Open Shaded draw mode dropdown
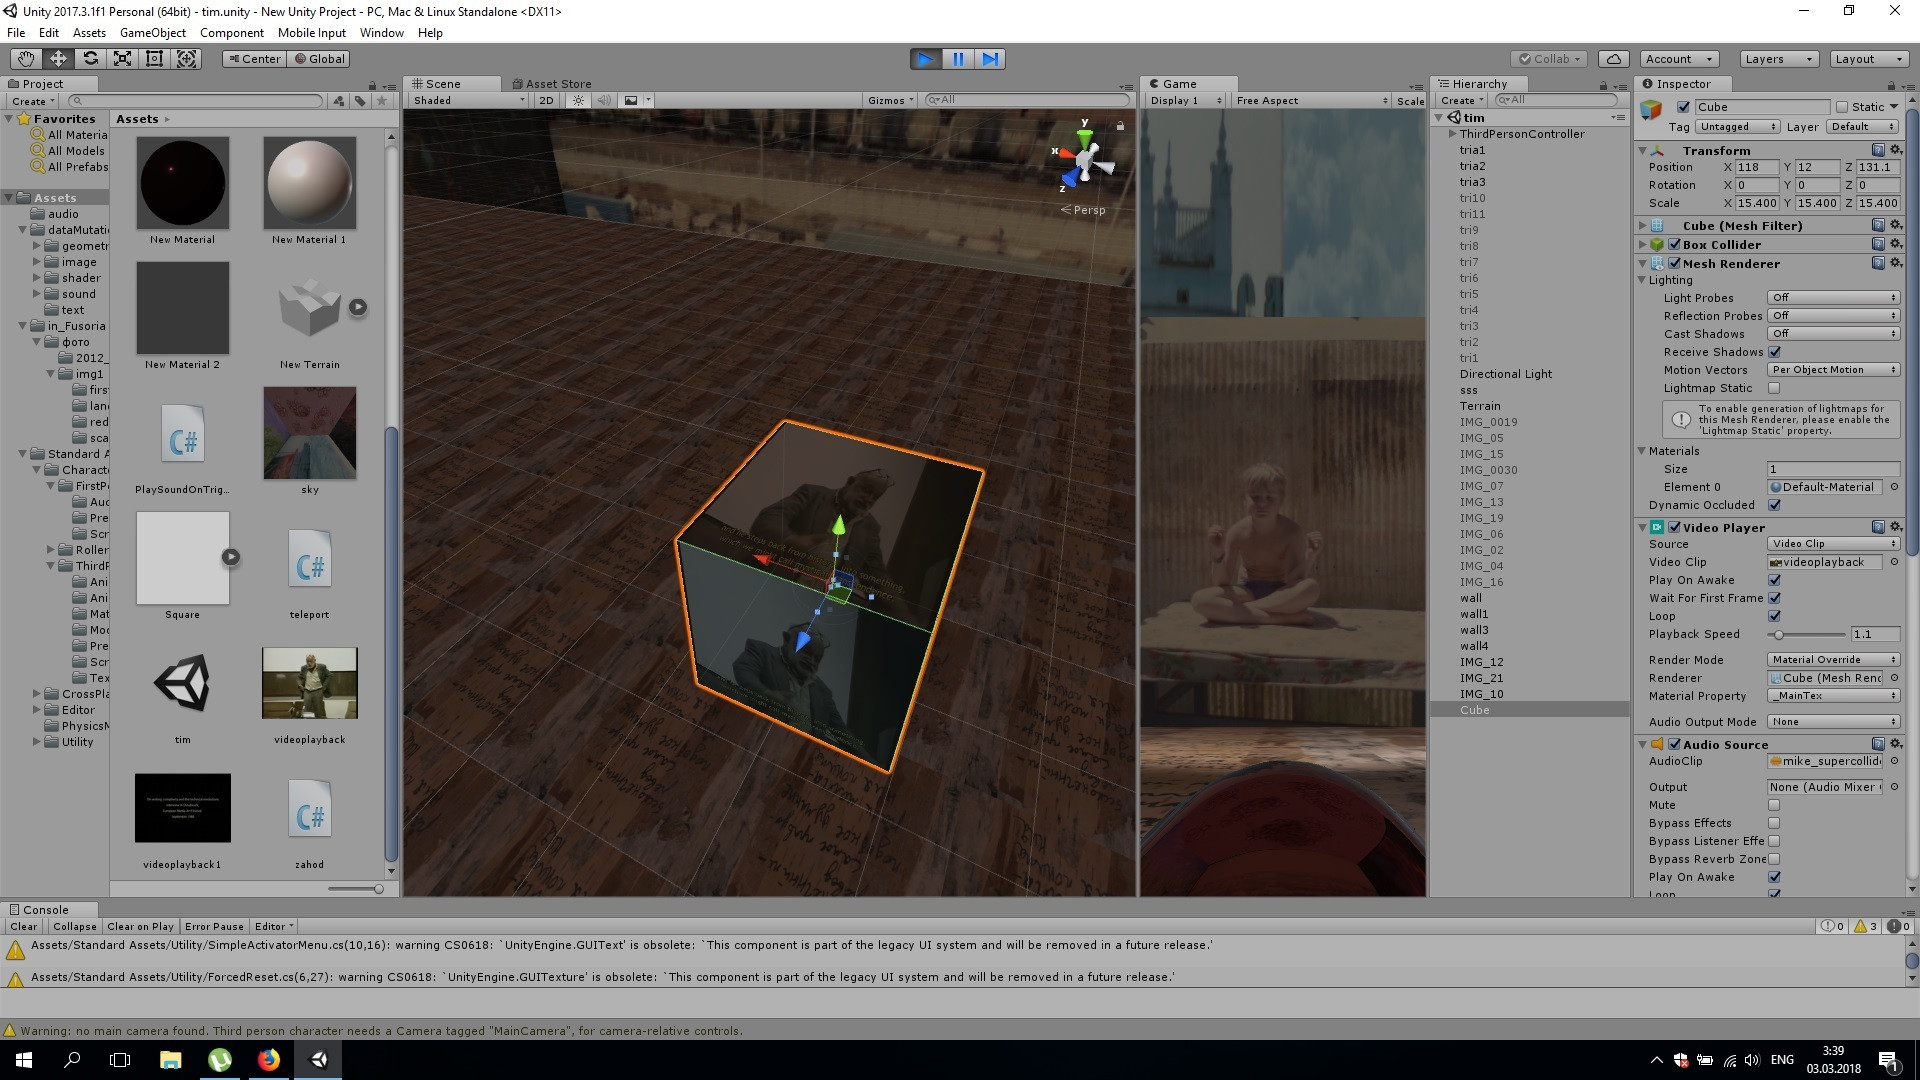The width and height of the screenshot is (1920, 1080). tap(468, 100)
